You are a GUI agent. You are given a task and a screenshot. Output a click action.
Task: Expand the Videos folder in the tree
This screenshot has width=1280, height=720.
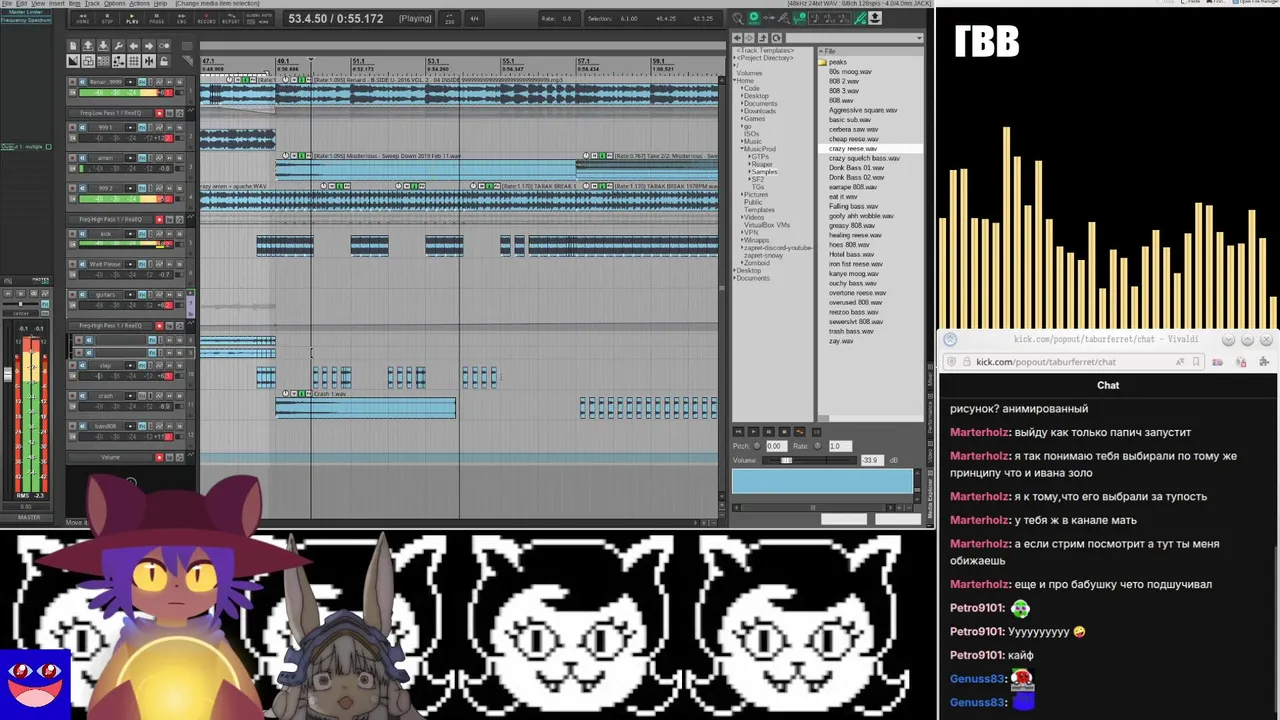coord(742,217)
